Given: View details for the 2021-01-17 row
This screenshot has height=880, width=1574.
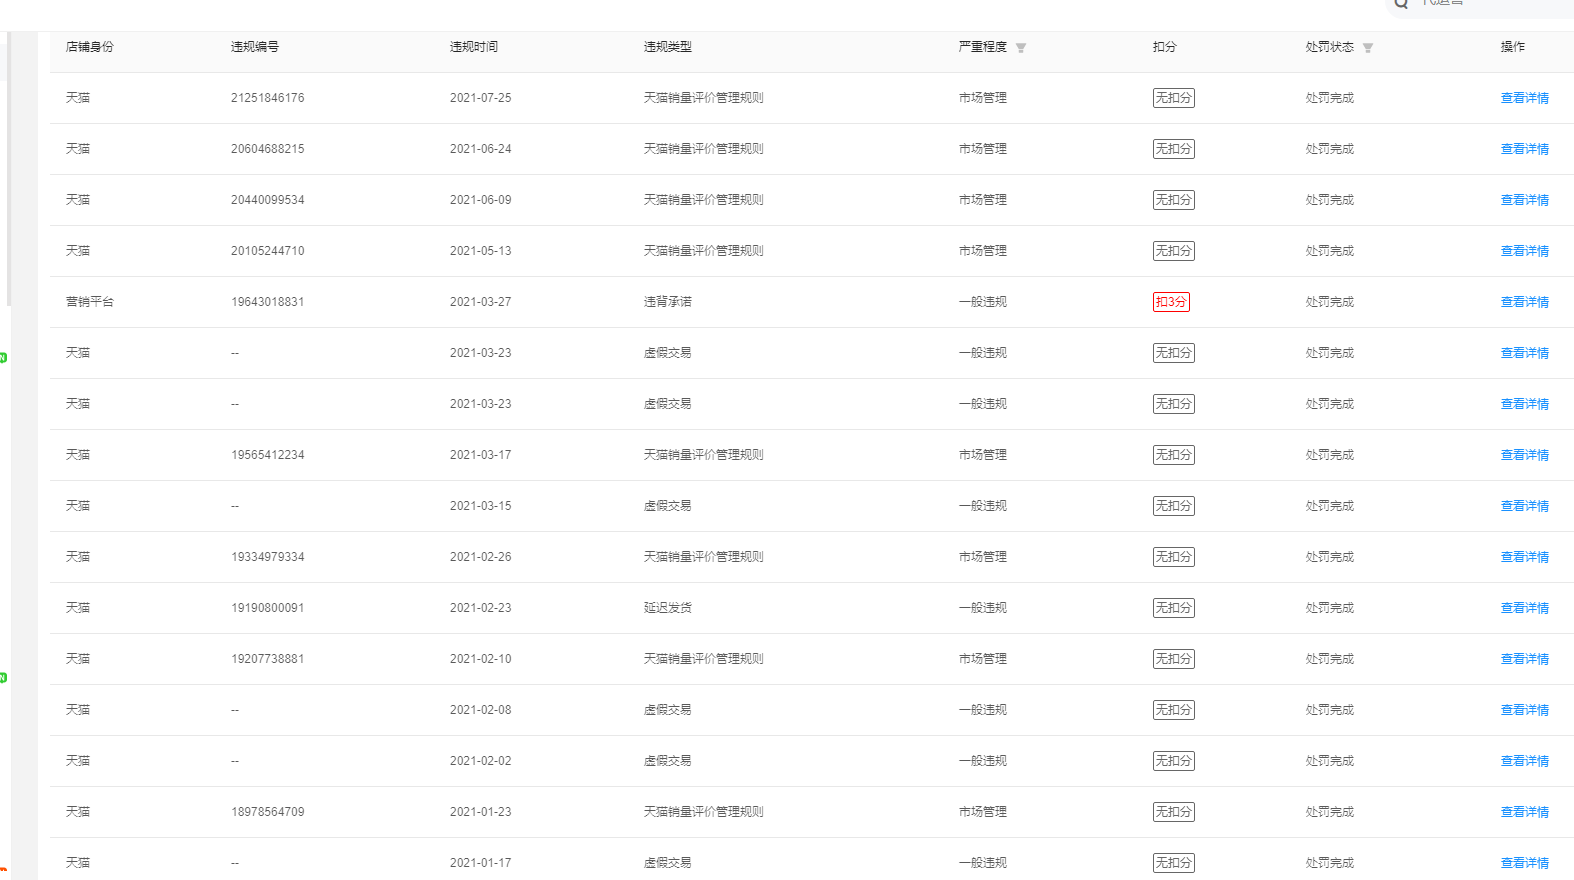Looking at the screenshot, I should click(x=1524, y=863).
